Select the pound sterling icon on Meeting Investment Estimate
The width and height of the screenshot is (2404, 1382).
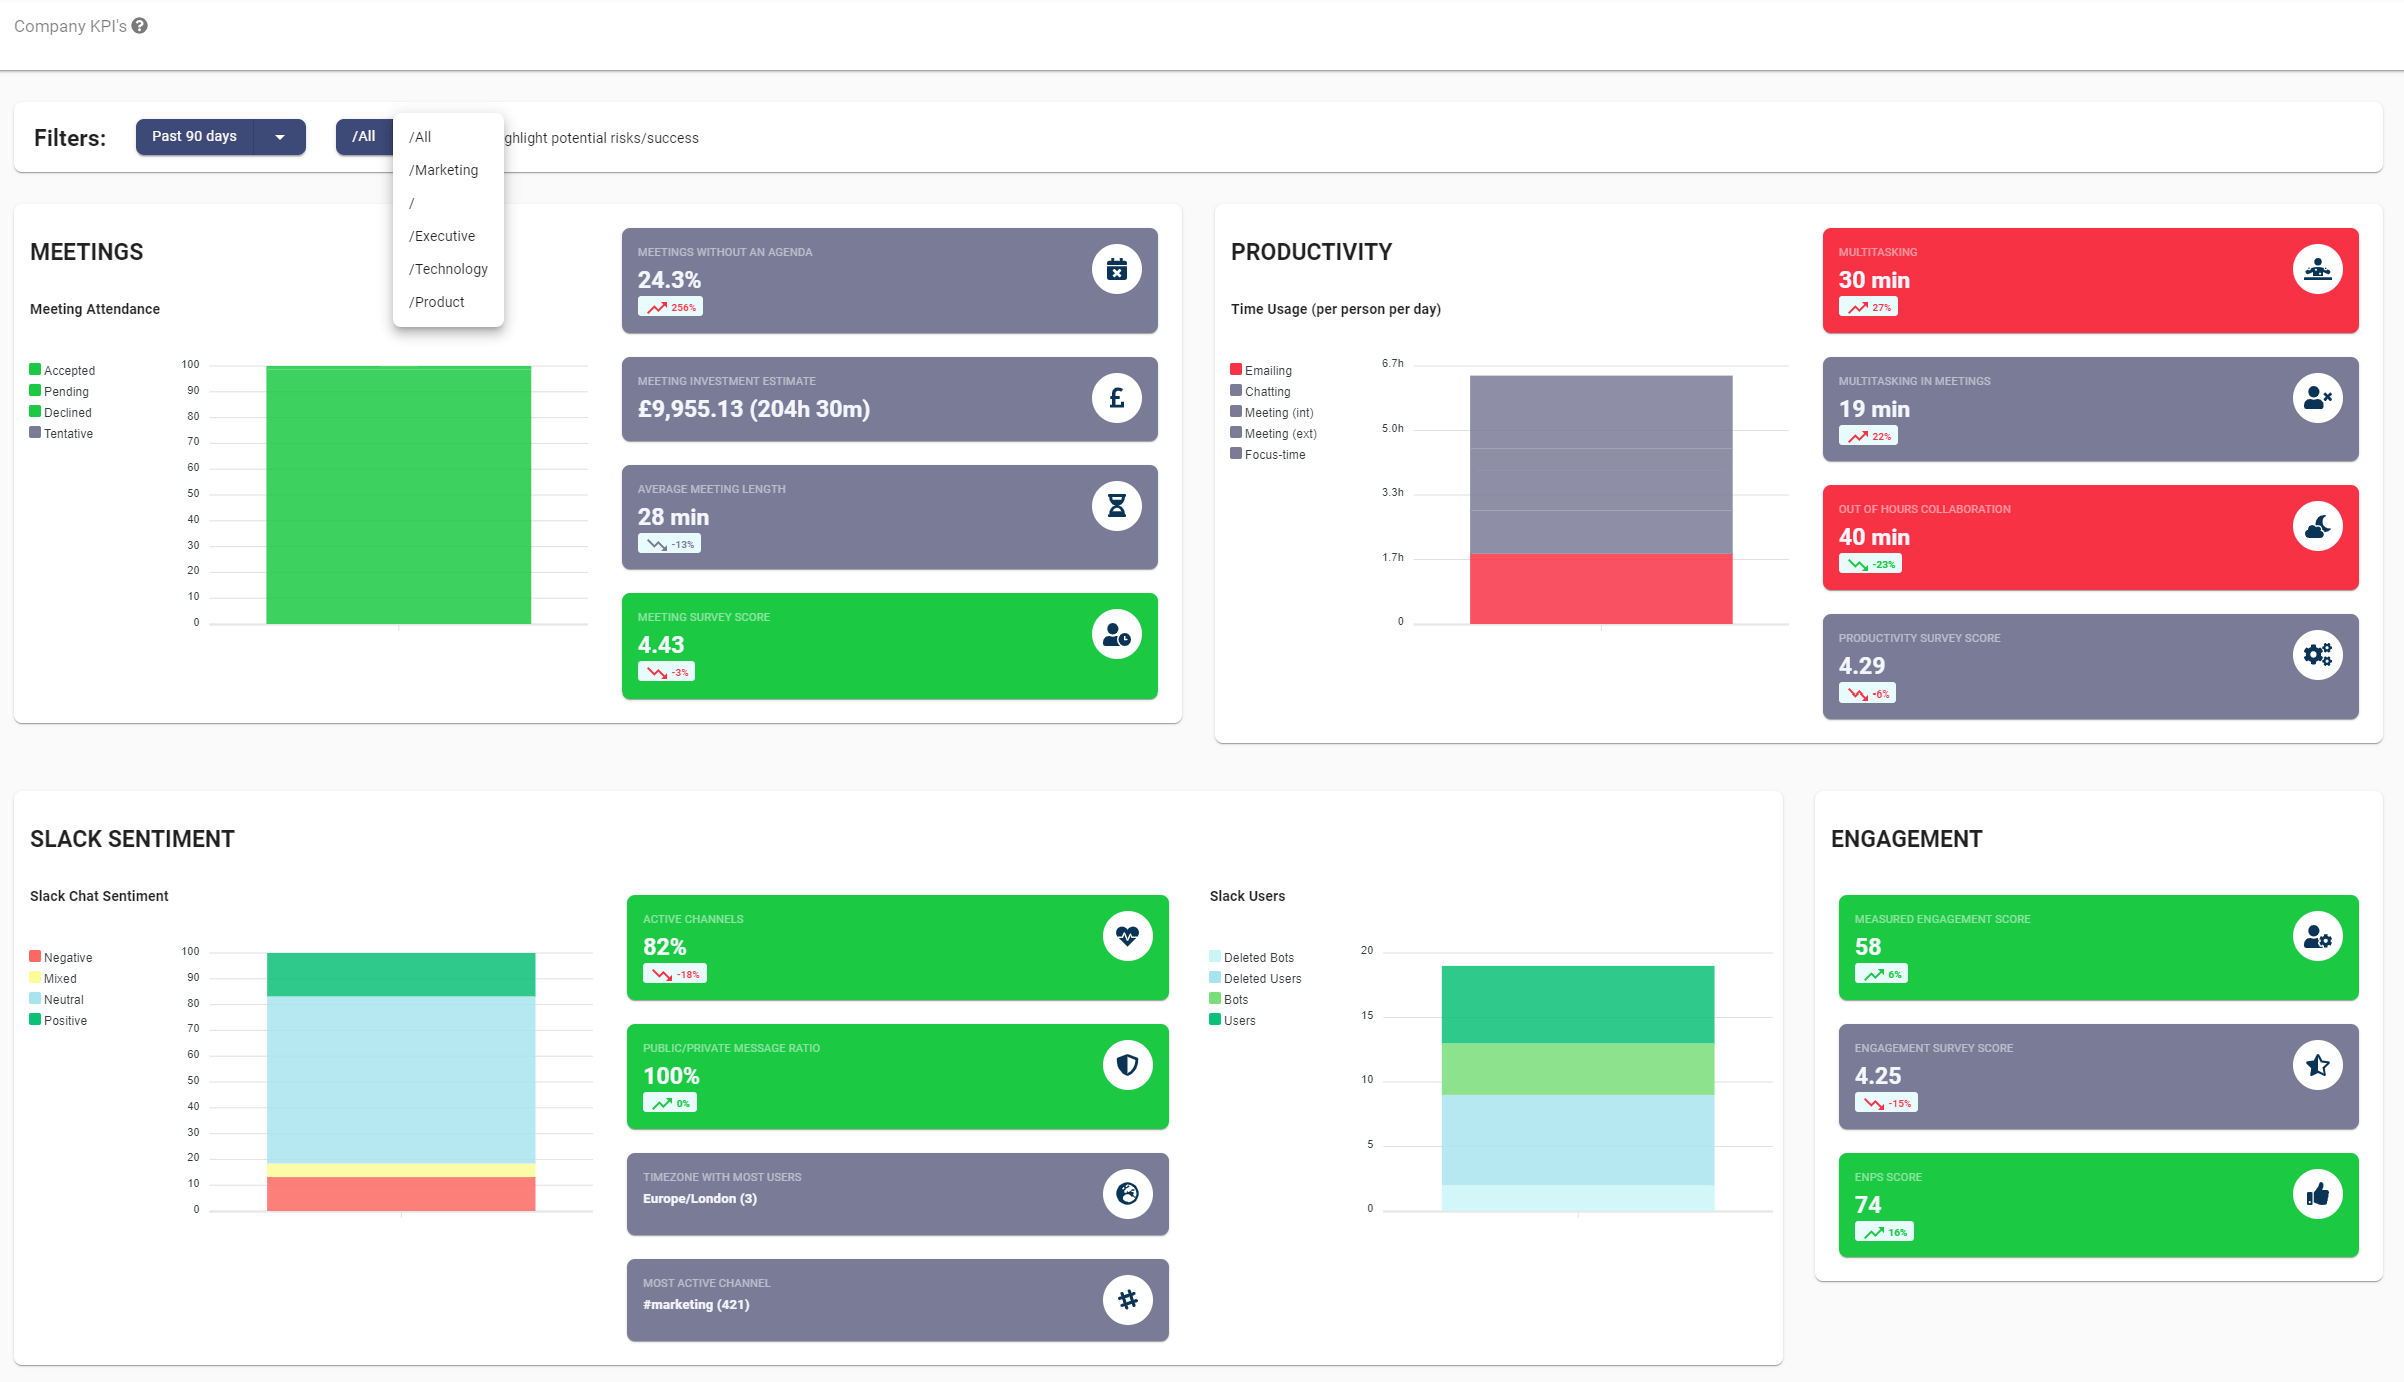[1117, 397]
